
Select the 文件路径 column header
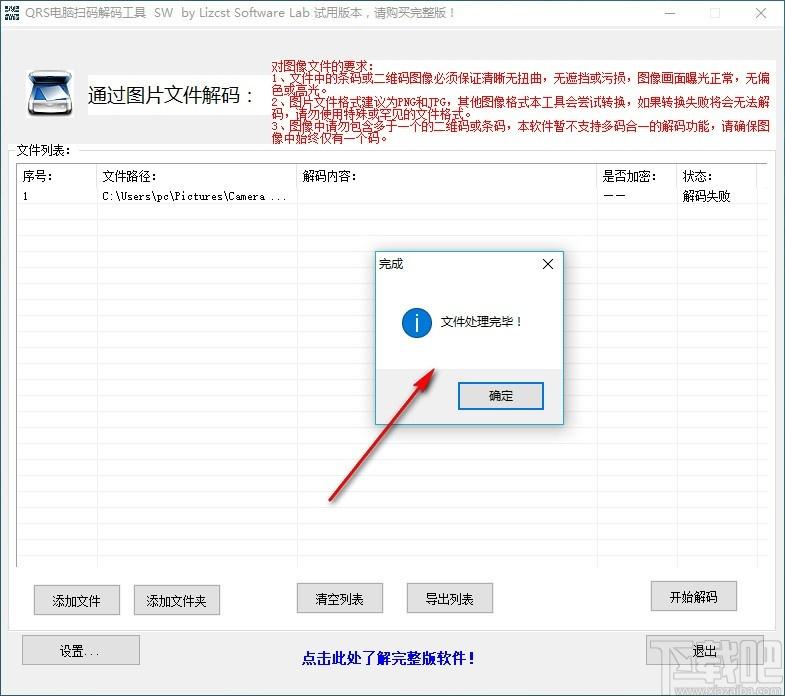point(197,176)
